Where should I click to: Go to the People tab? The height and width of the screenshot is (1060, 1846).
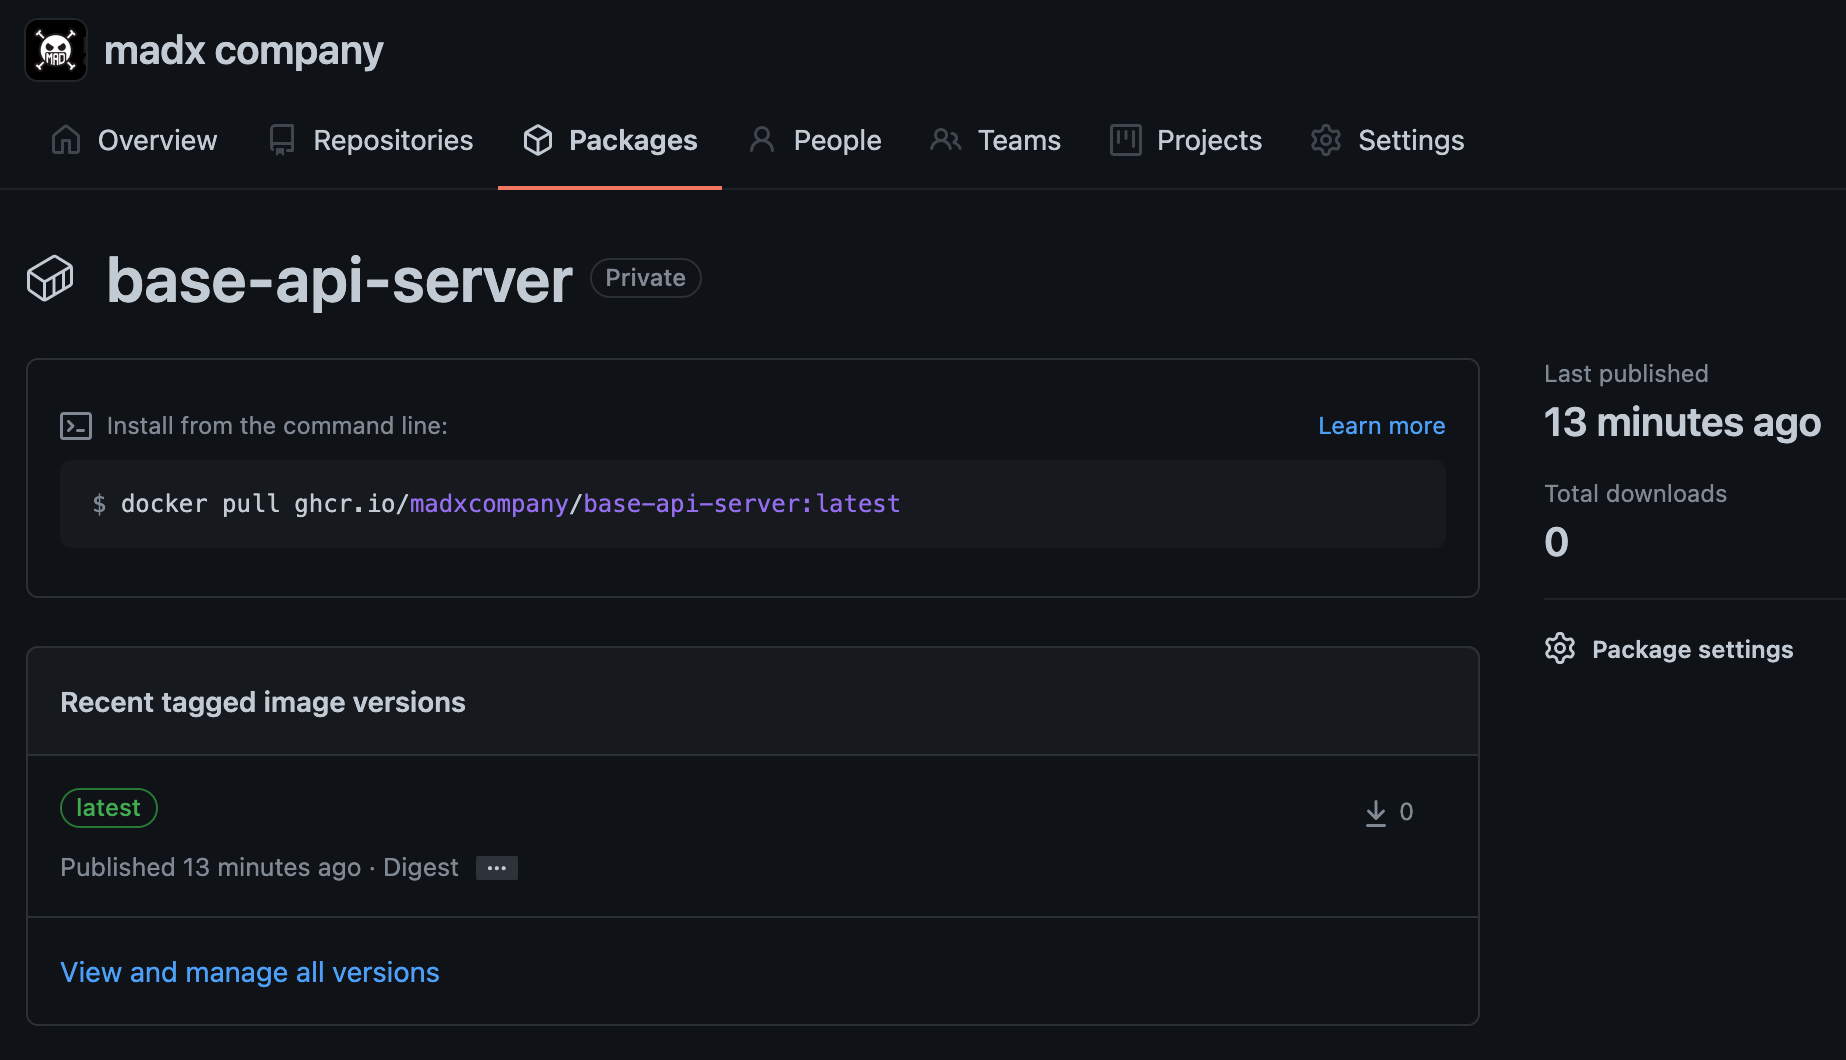click(x=815, y=140)
